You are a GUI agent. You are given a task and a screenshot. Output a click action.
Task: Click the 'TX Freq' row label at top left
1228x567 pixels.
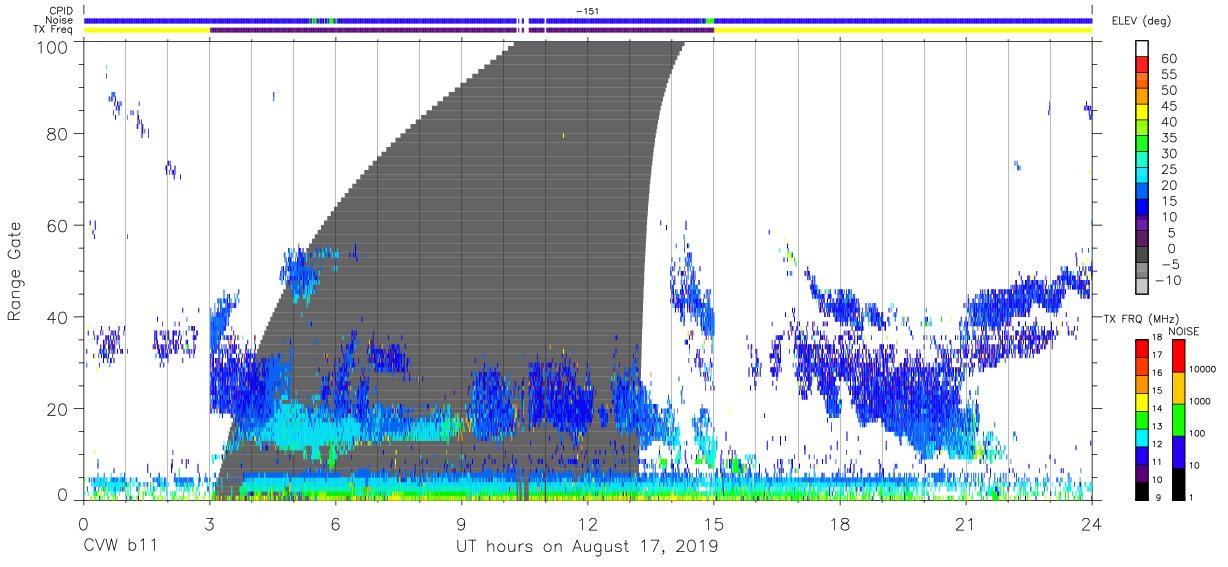click(54, 30)
